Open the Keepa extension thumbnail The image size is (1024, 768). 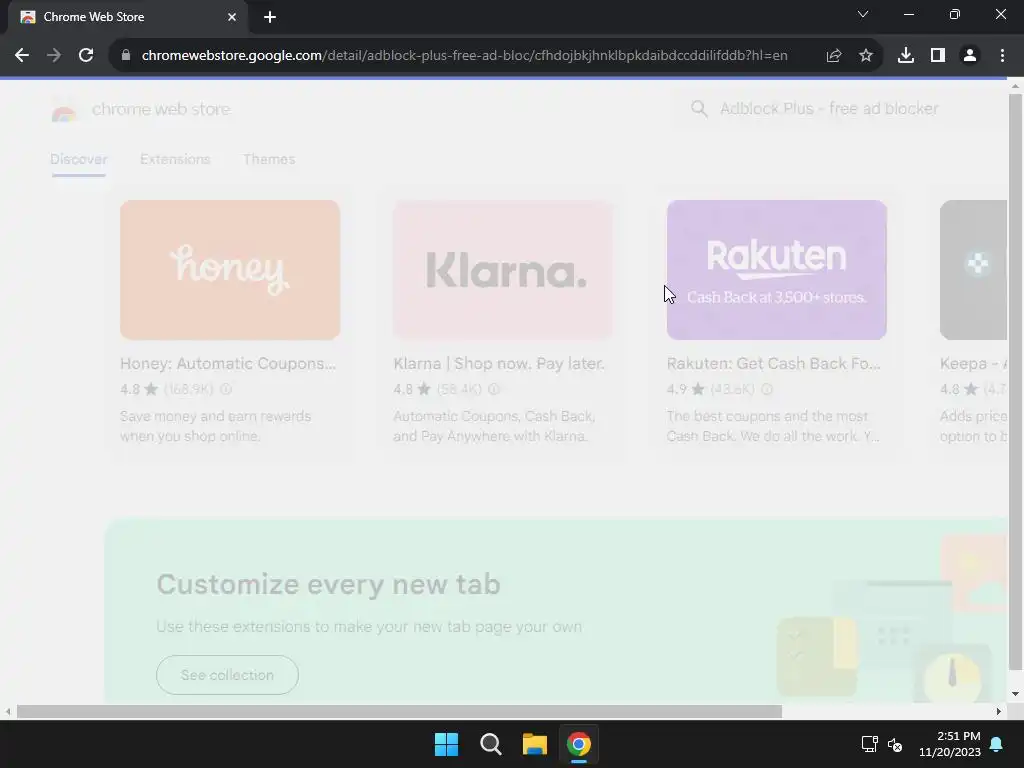[x=973, y=270]
